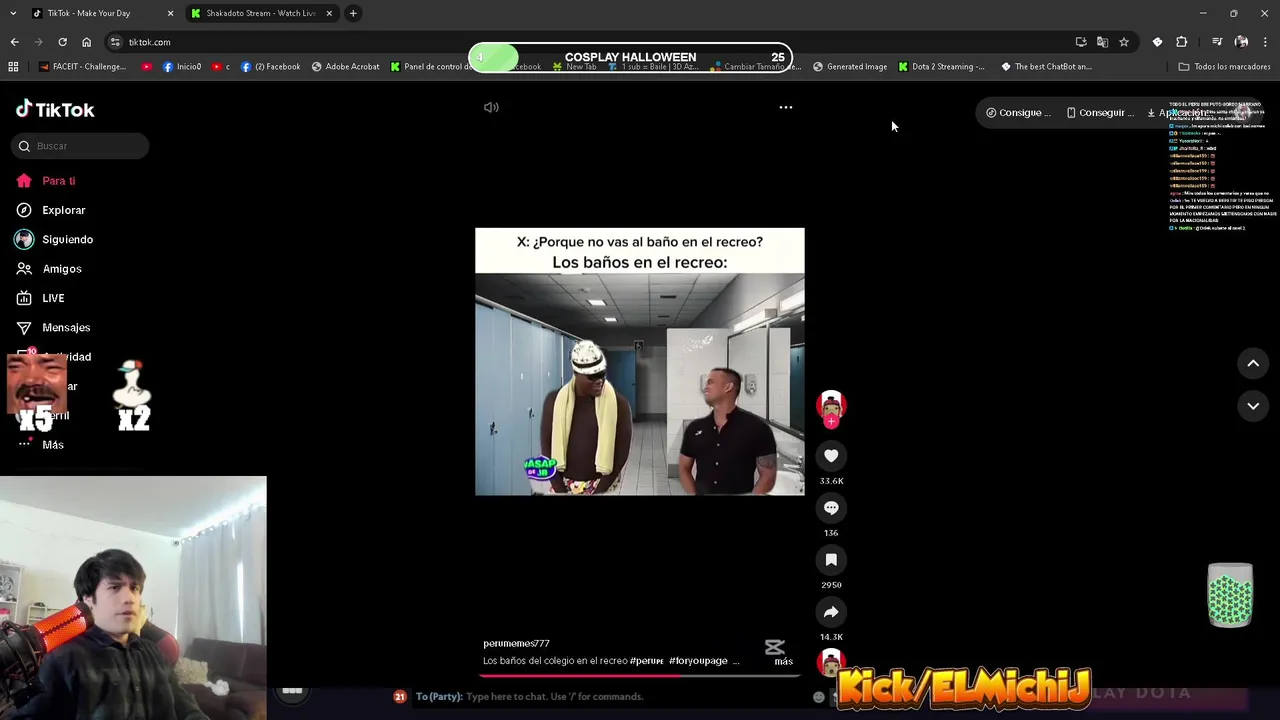This screenshot has width=1280, height=720.
Task: Open the browser extensions puzzle icon
Action: point(1182,42)
